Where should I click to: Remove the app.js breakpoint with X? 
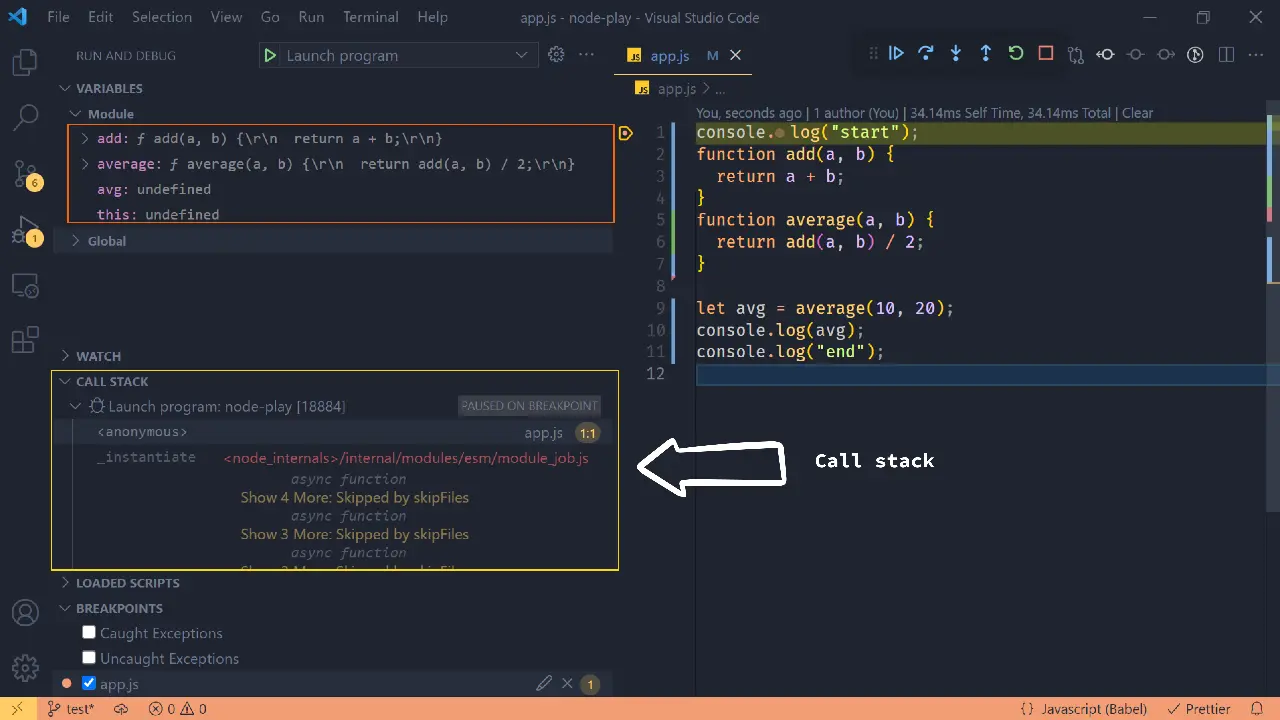567,684
